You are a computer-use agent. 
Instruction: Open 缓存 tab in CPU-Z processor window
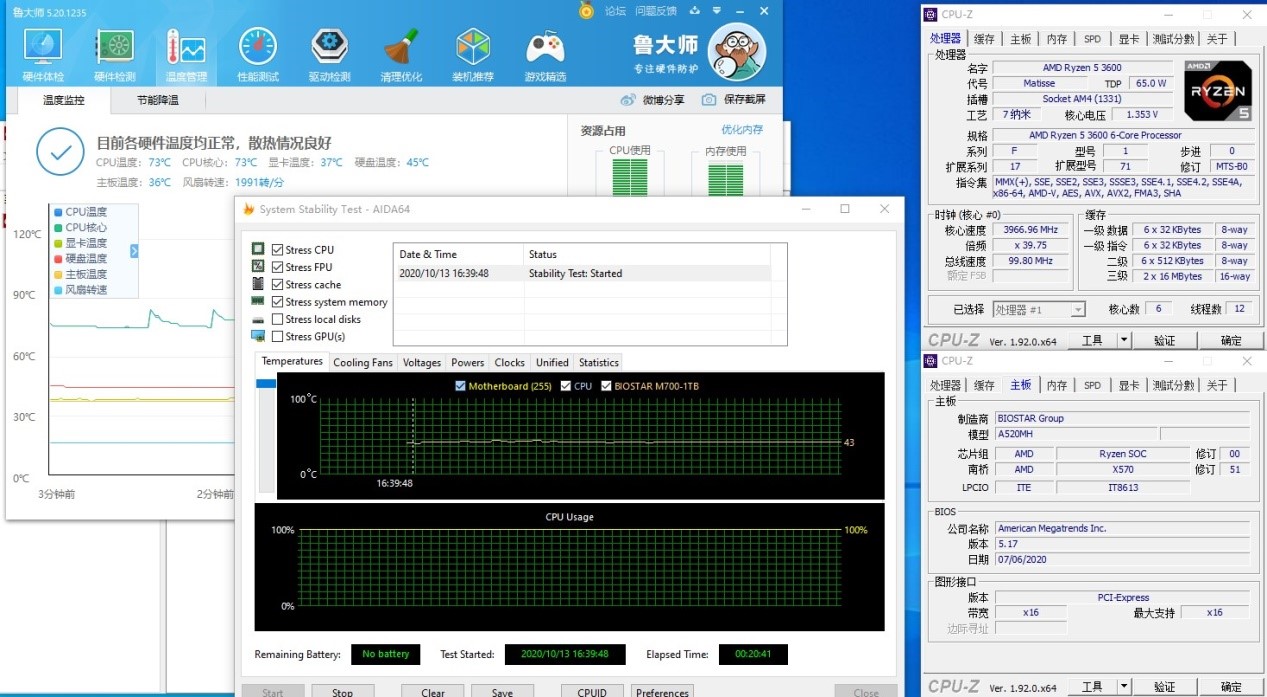[984, 39]
